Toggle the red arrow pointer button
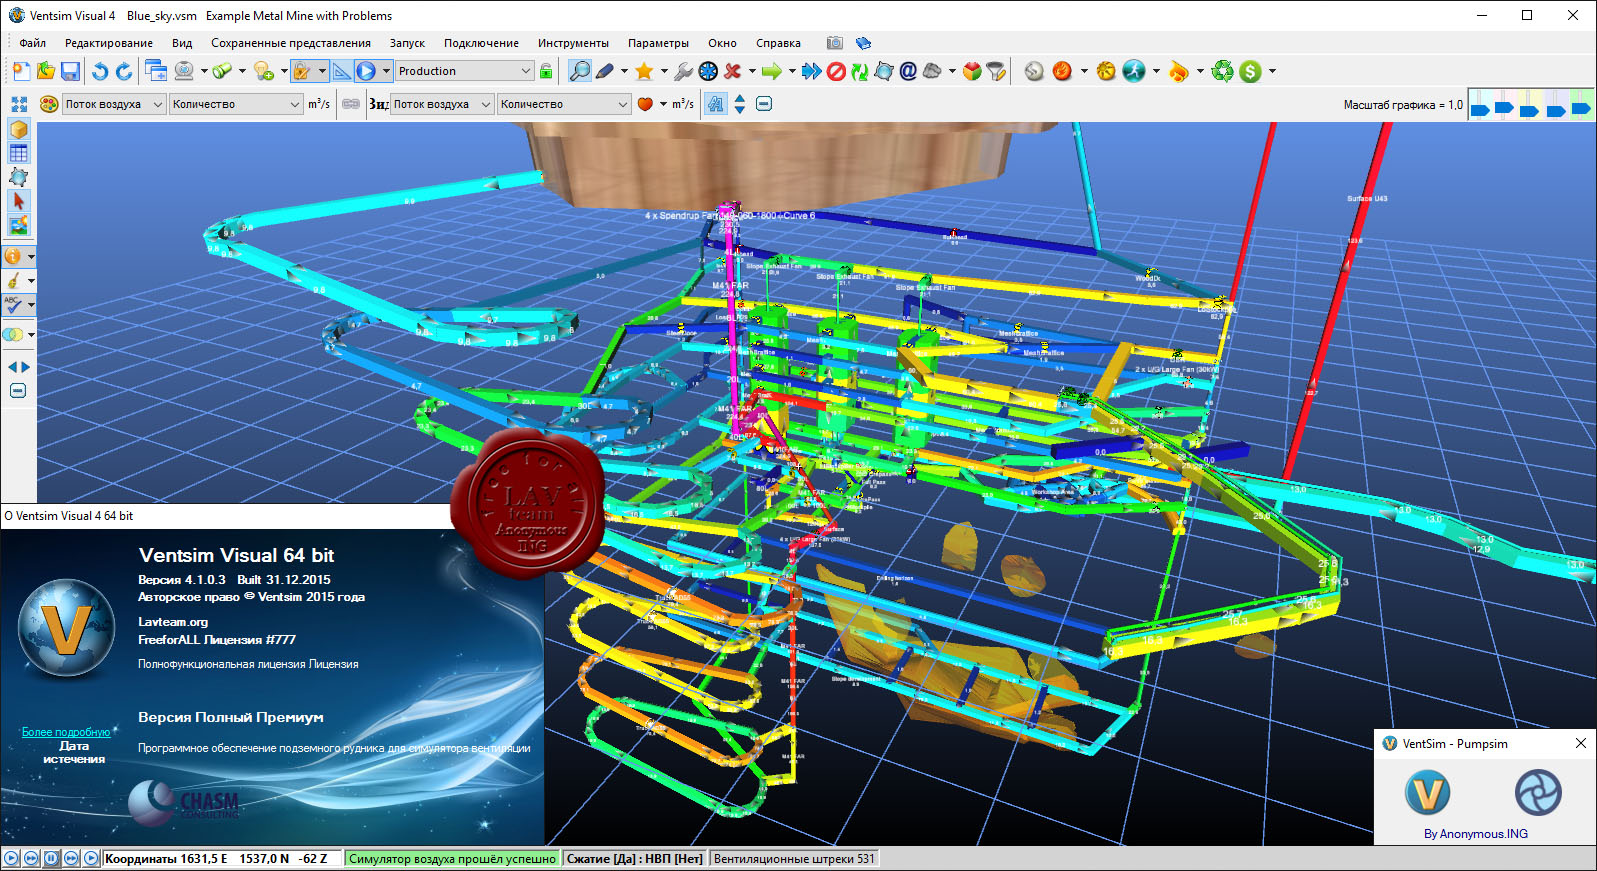Image resolution: width=1597 pixels, height=871 pixels. pos(19,201)
